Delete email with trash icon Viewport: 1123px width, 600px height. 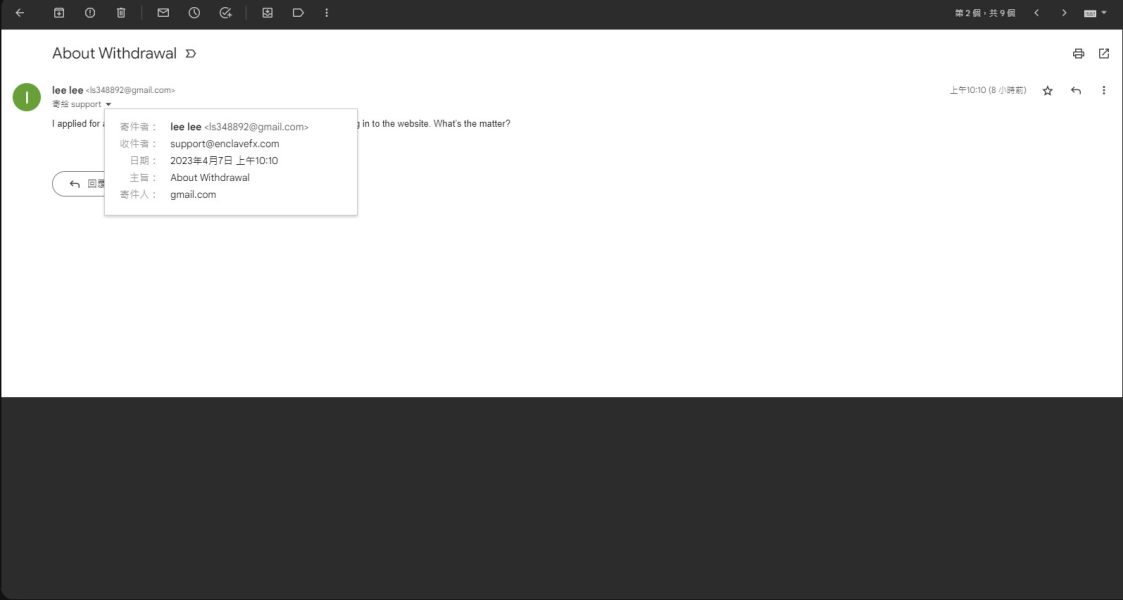[x=121, y=13]
